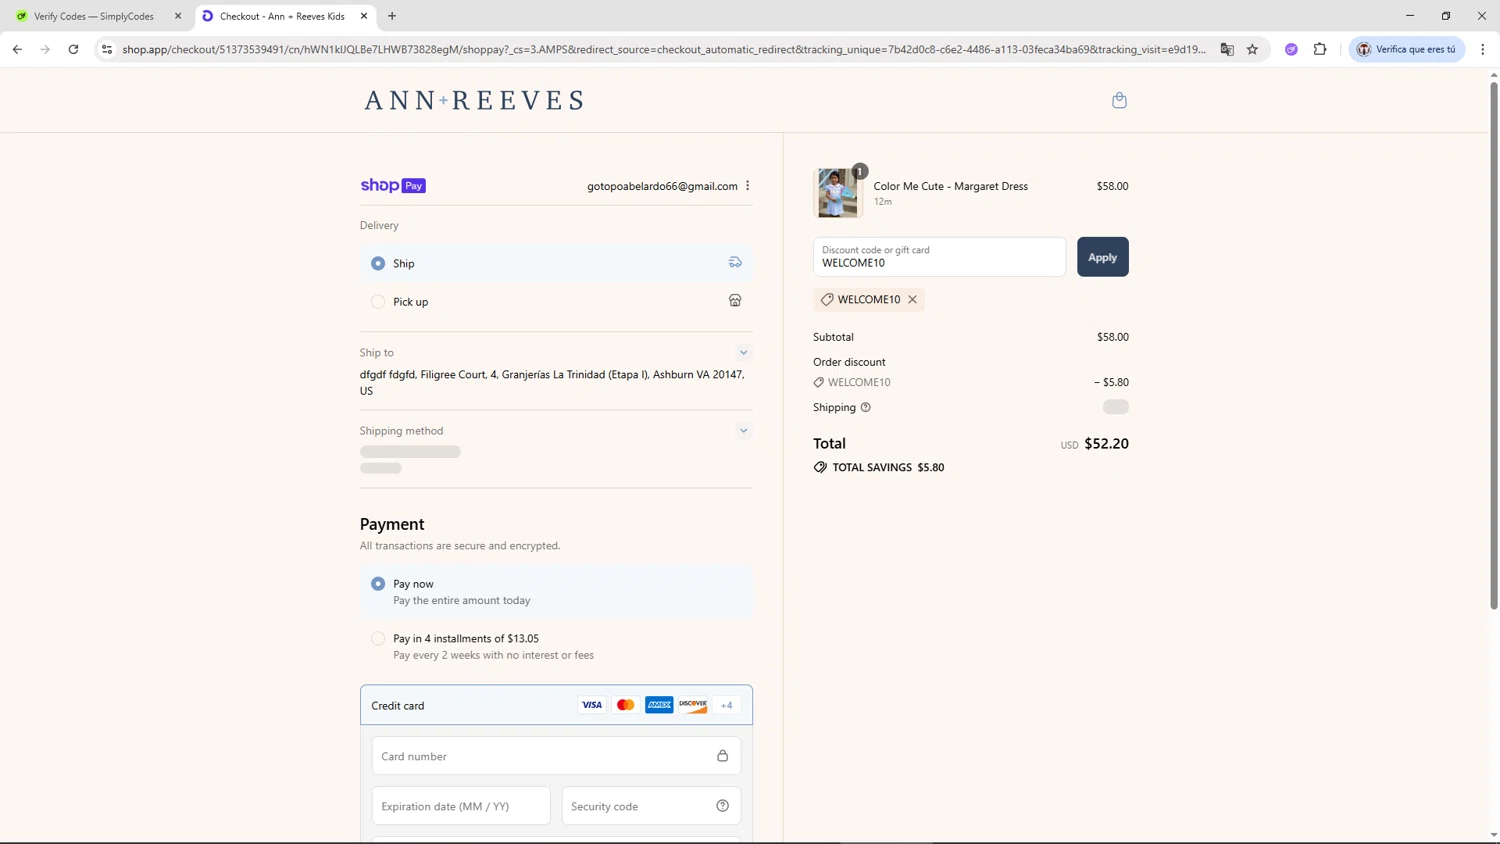Expand the Ship to address section
1500x844 pixels.
(x=743, y=353)
